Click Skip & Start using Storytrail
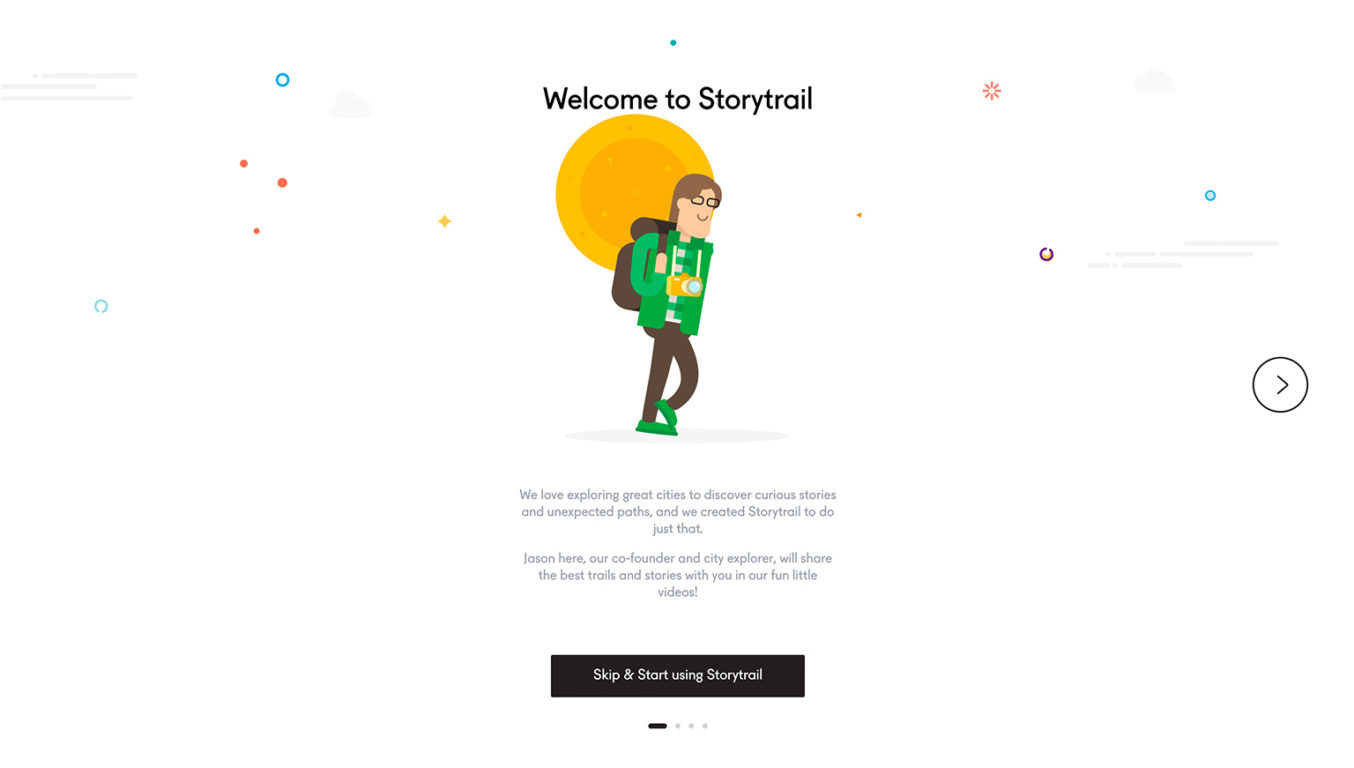Image resolution: width=1354 pixels, height=768 pixels. pos(677,675)
